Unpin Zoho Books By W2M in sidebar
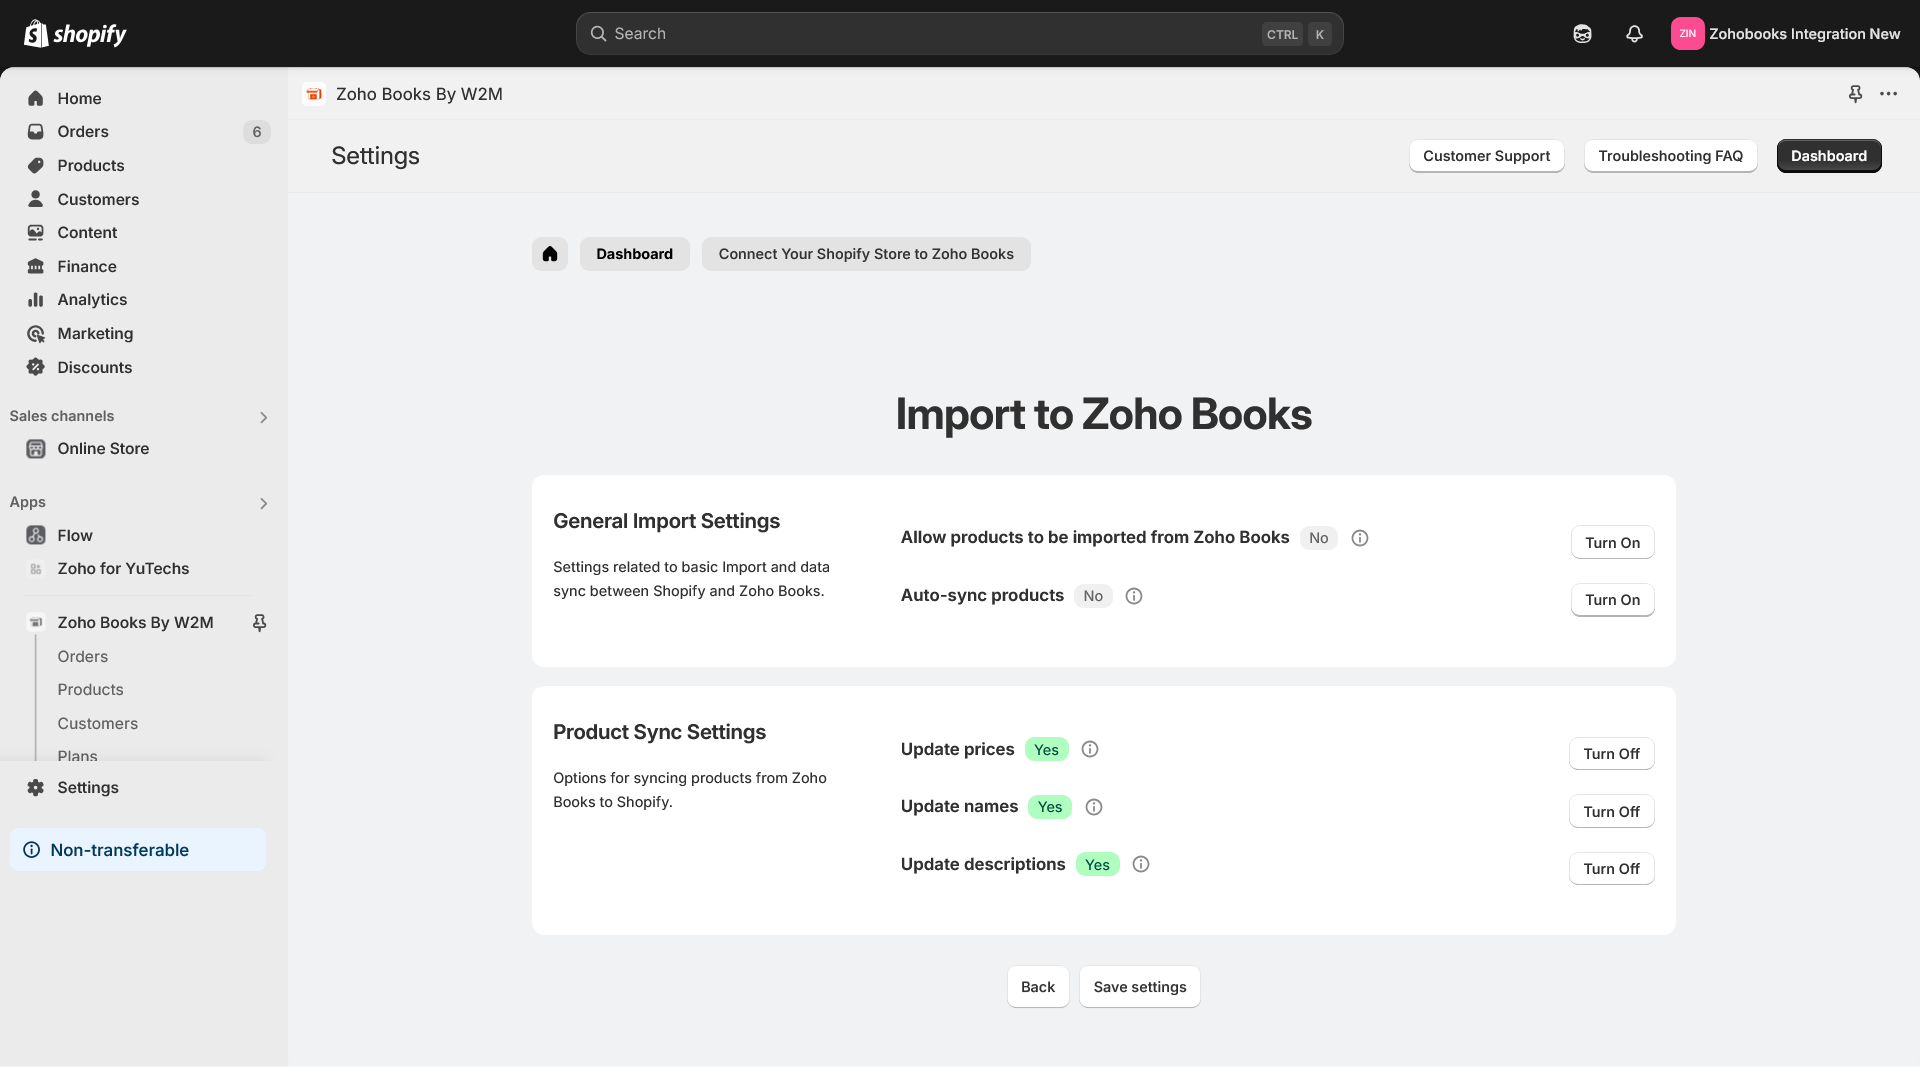This screenshot has width=1920, height=1067. 259,623
